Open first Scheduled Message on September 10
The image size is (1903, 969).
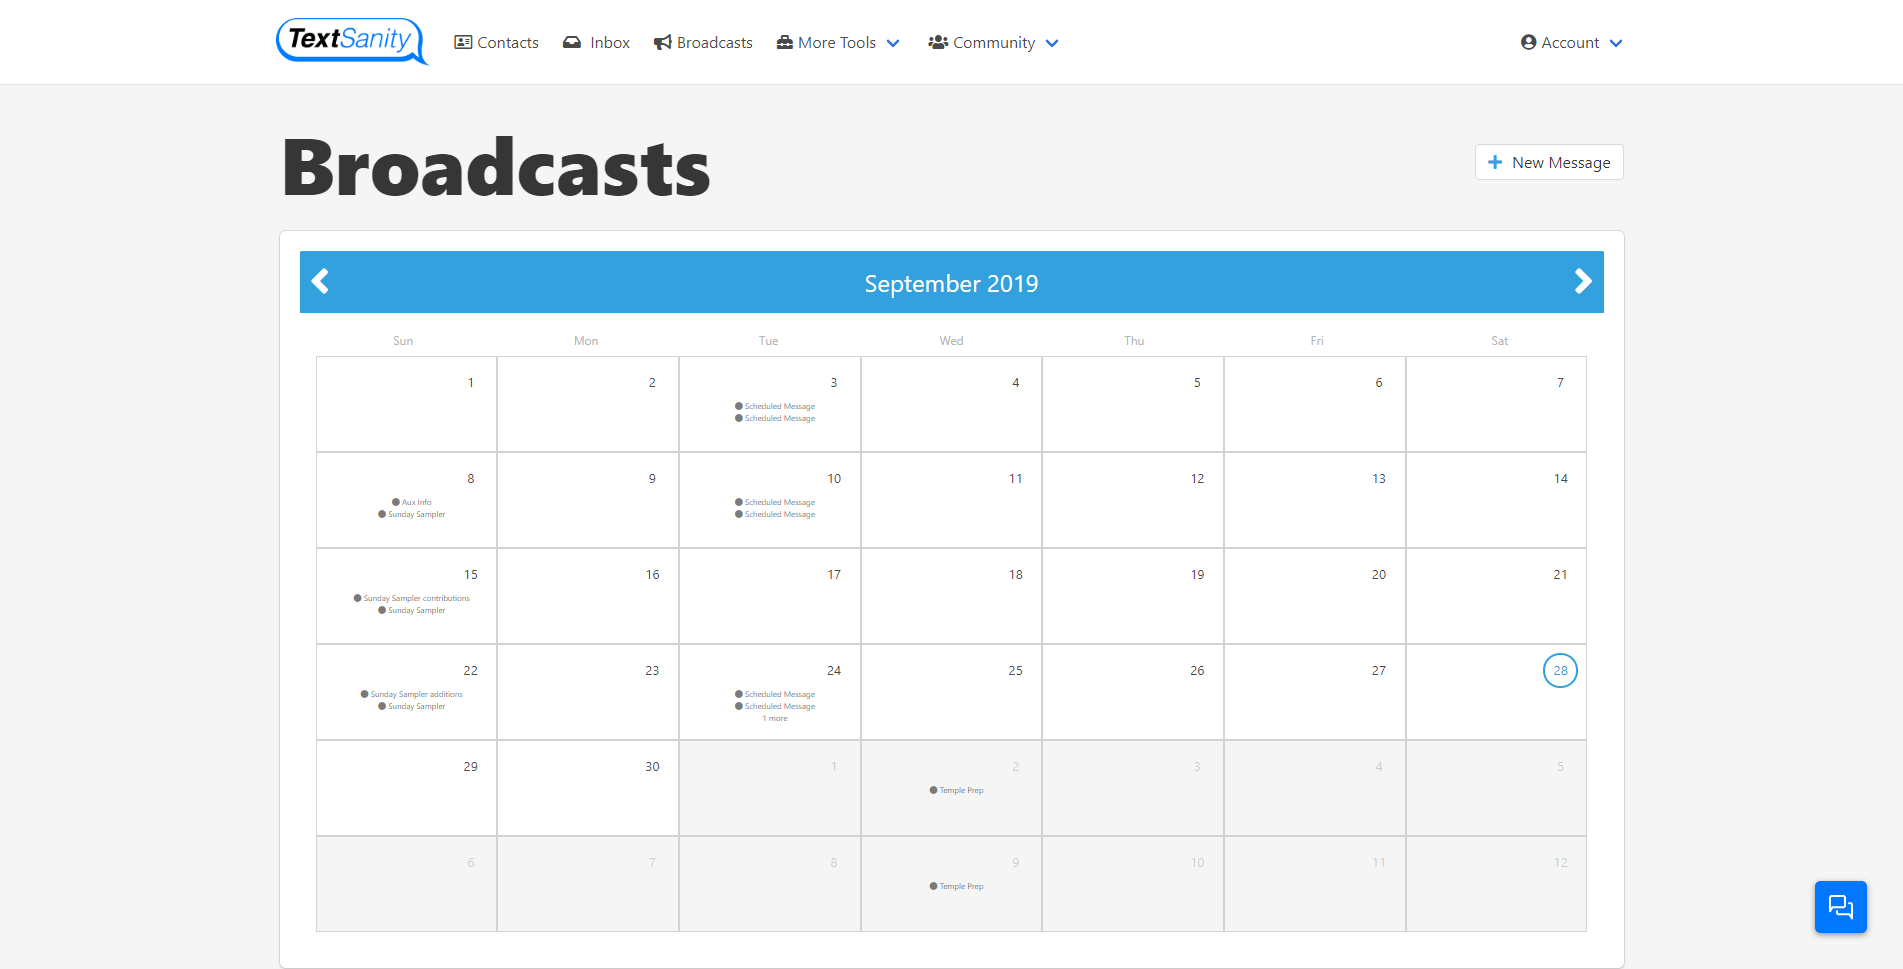[775, 502]
